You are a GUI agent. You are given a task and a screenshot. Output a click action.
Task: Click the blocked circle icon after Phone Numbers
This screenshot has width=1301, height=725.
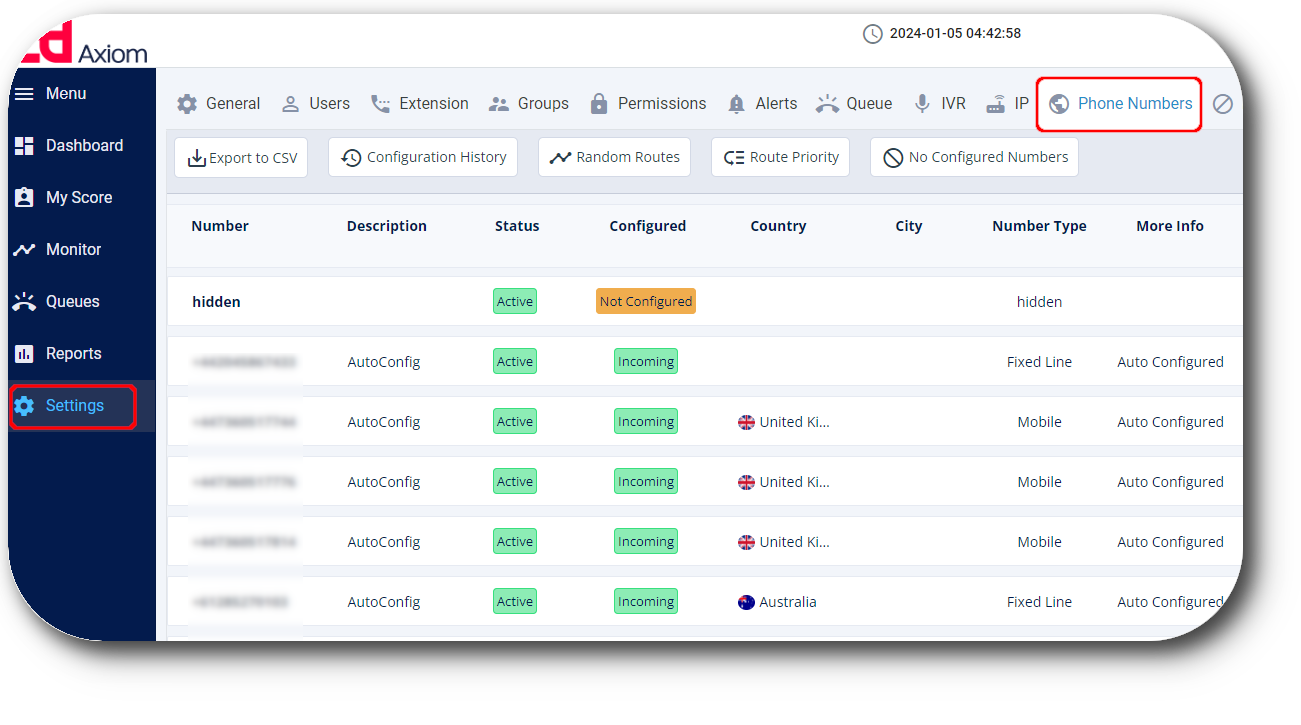coord(1223,104)
